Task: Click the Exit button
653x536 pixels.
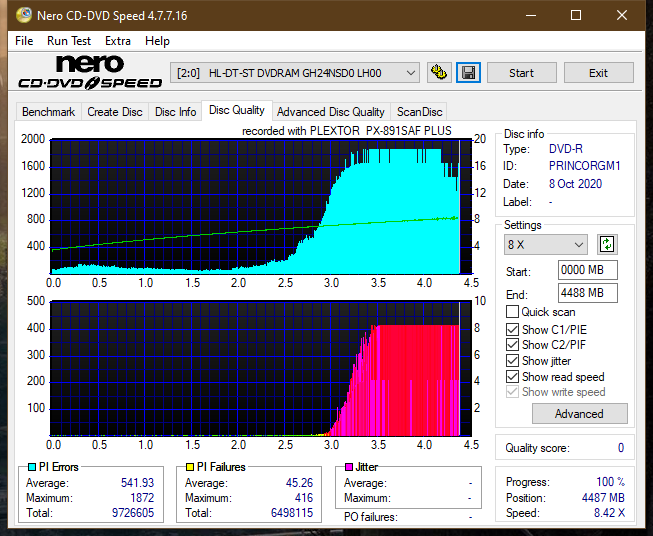Action: pyautogui.click(x=598, y=73)
